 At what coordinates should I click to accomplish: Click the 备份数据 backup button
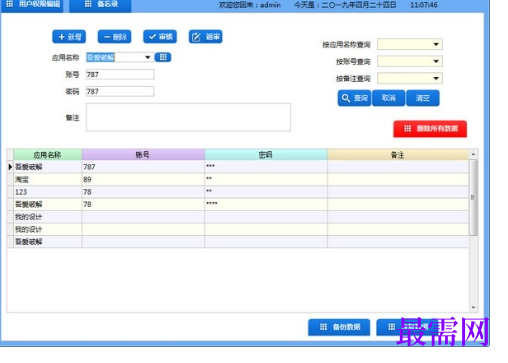click(x=339, y=327)
